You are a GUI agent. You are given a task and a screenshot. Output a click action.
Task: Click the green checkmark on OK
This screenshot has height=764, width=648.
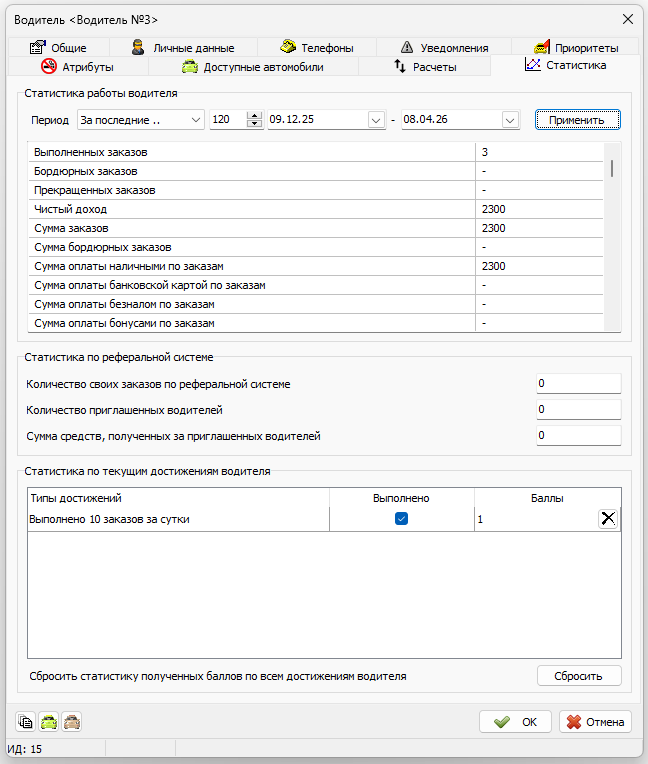coord(502,722)
